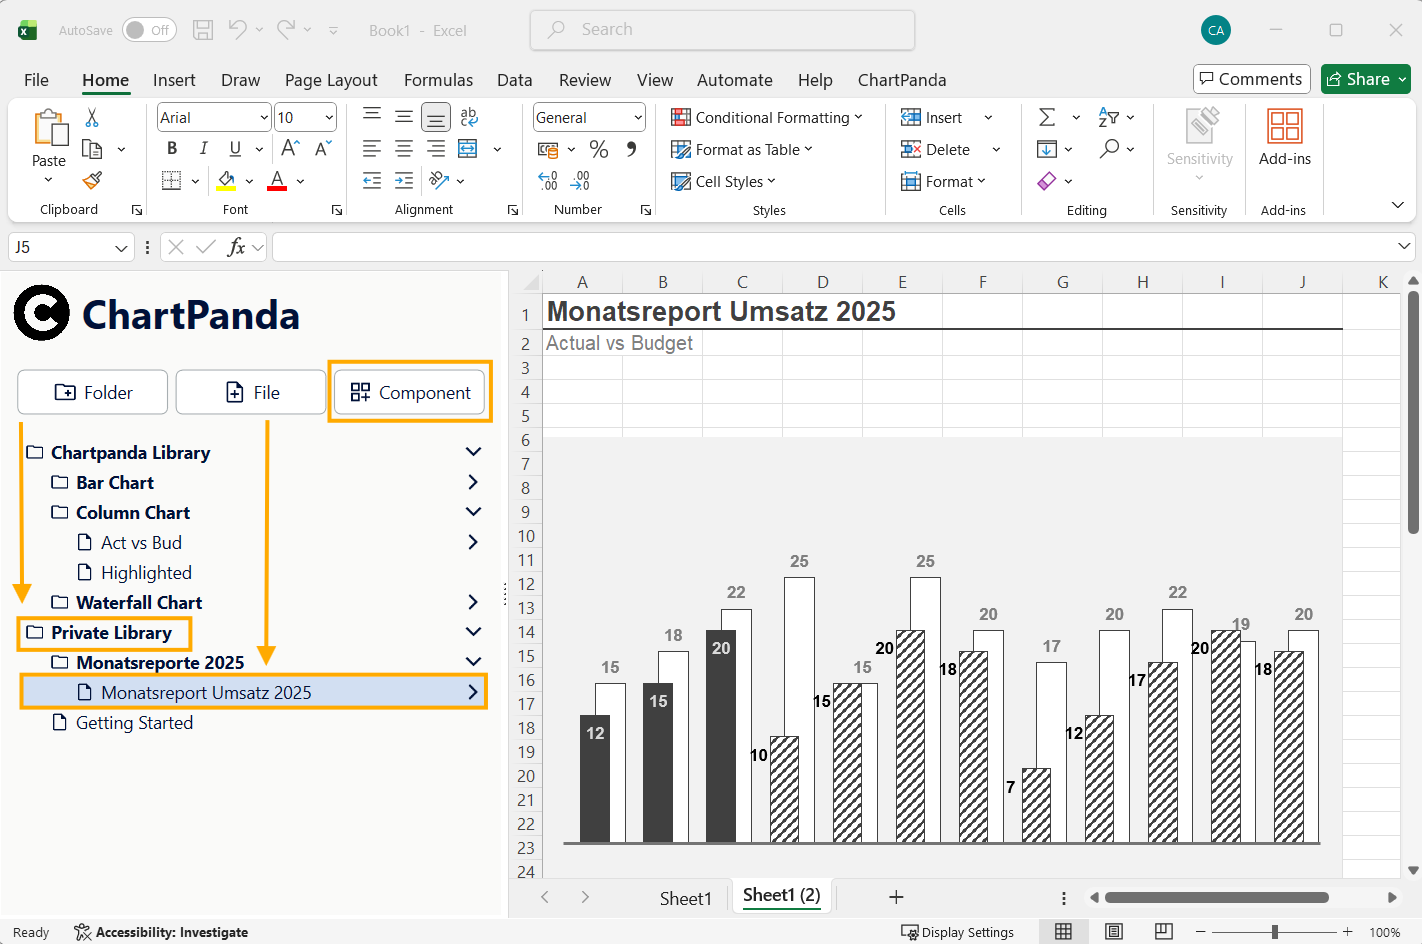This screenshot has height=944, width=1422.
Task: Toggle italic text formatting
Action: point(203,149)
